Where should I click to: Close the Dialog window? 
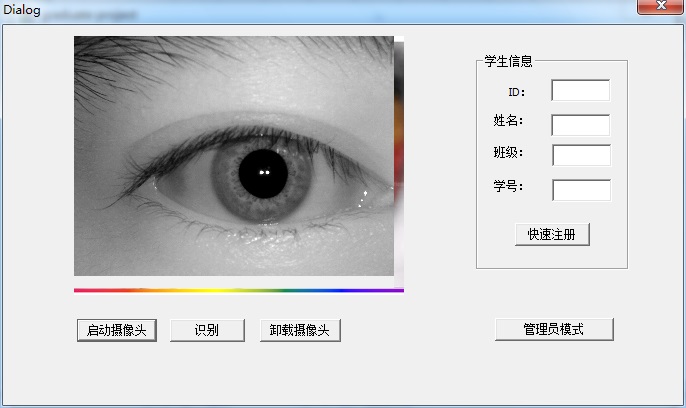click(x=661, y=6)
